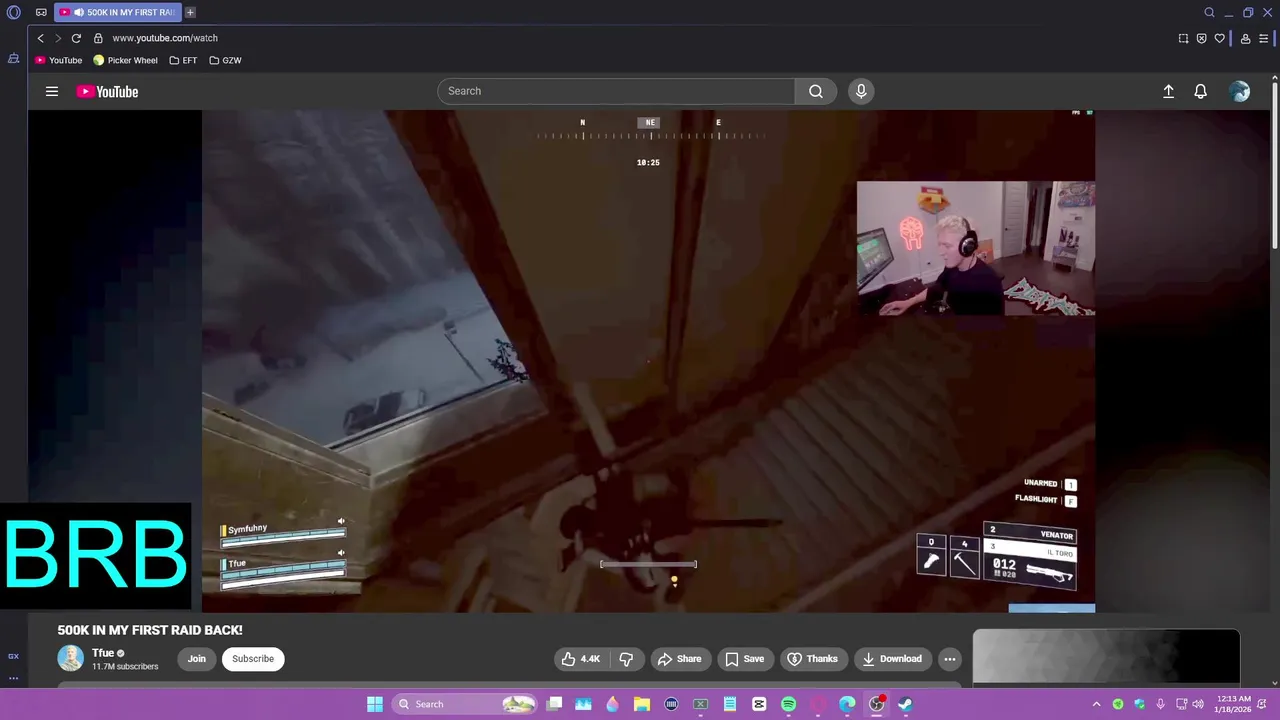The image size is (1280, 720).
Task: Open the YouTube guide hamburger menu
Action: pos(51,91)
